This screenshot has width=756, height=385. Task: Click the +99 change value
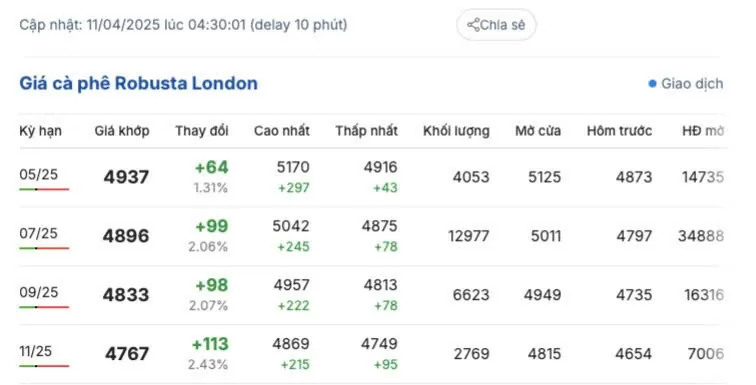(212, 226)
